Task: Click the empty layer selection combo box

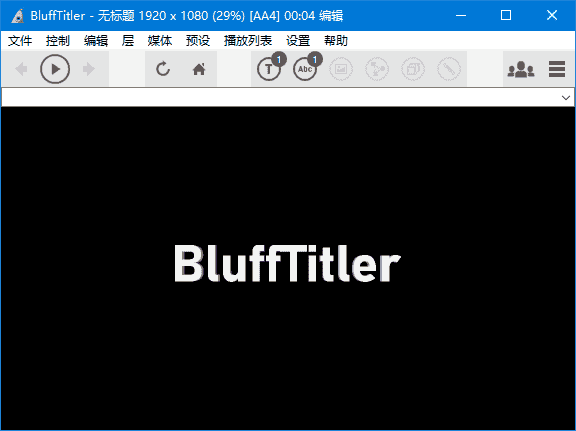Action: tap(288, 98)
